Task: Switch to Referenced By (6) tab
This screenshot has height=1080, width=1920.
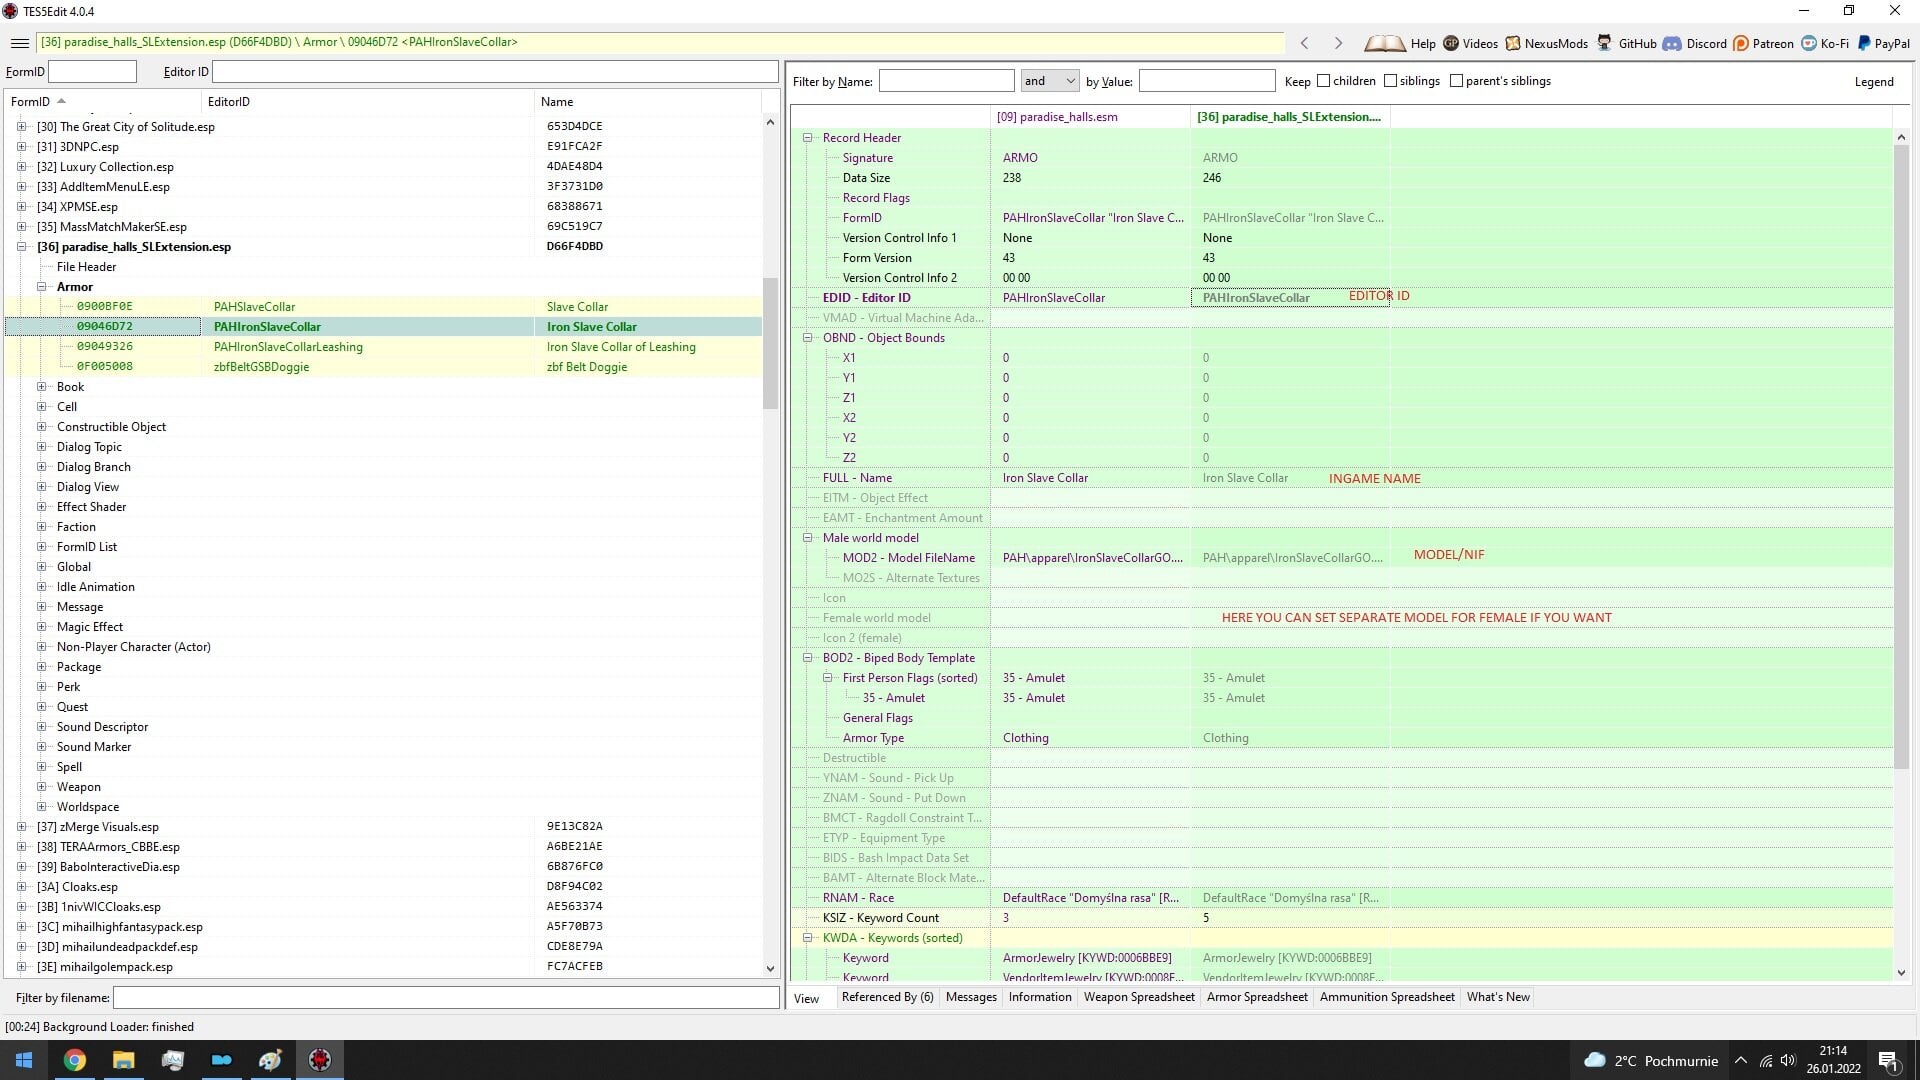Action: [887, 997]
